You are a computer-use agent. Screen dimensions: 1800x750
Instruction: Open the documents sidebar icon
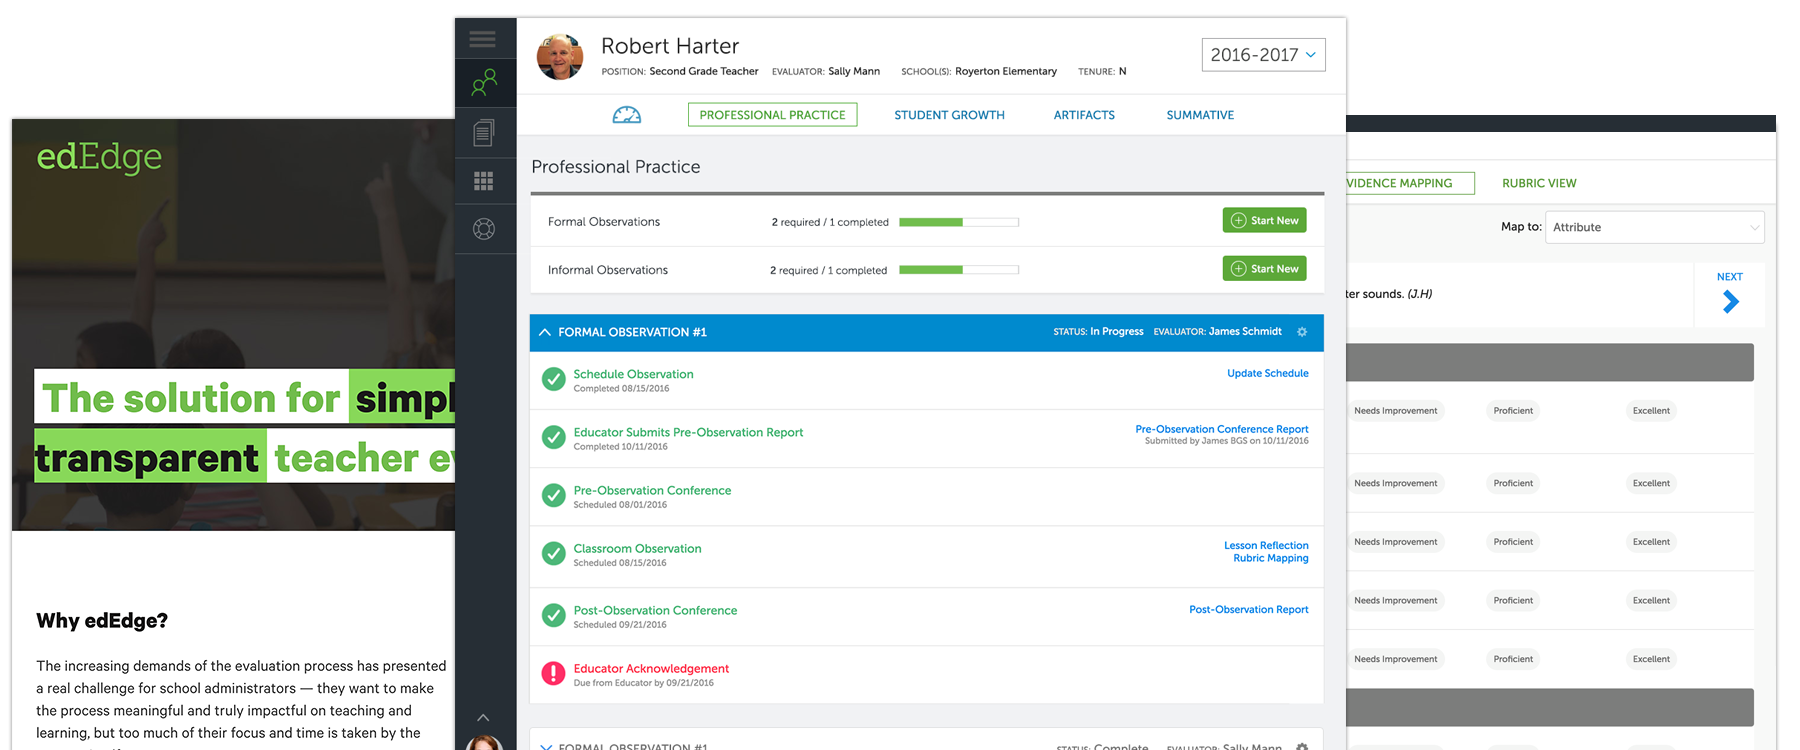(x=484, y=132)
